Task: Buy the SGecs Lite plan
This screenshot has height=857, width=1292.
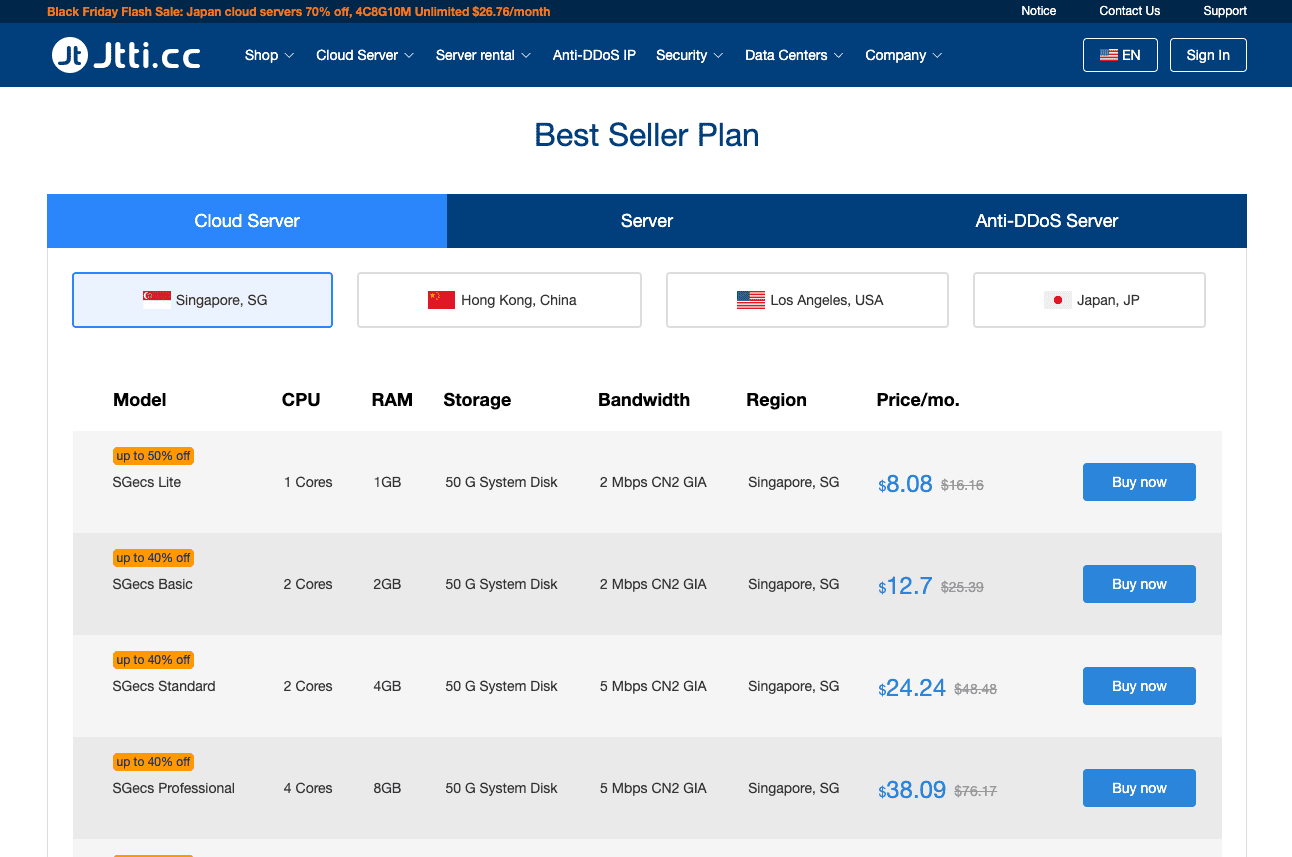Action: coord(1138,482)
